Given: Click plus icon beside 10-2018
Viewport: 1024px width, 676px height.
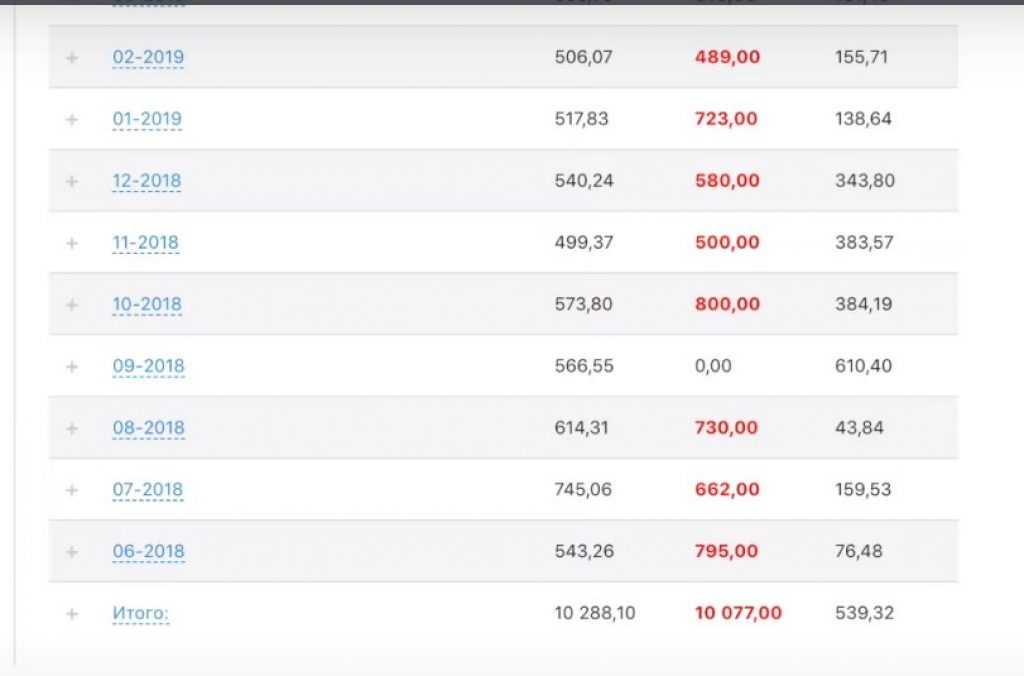Looking at the screenshot, I should pos(71,305).
